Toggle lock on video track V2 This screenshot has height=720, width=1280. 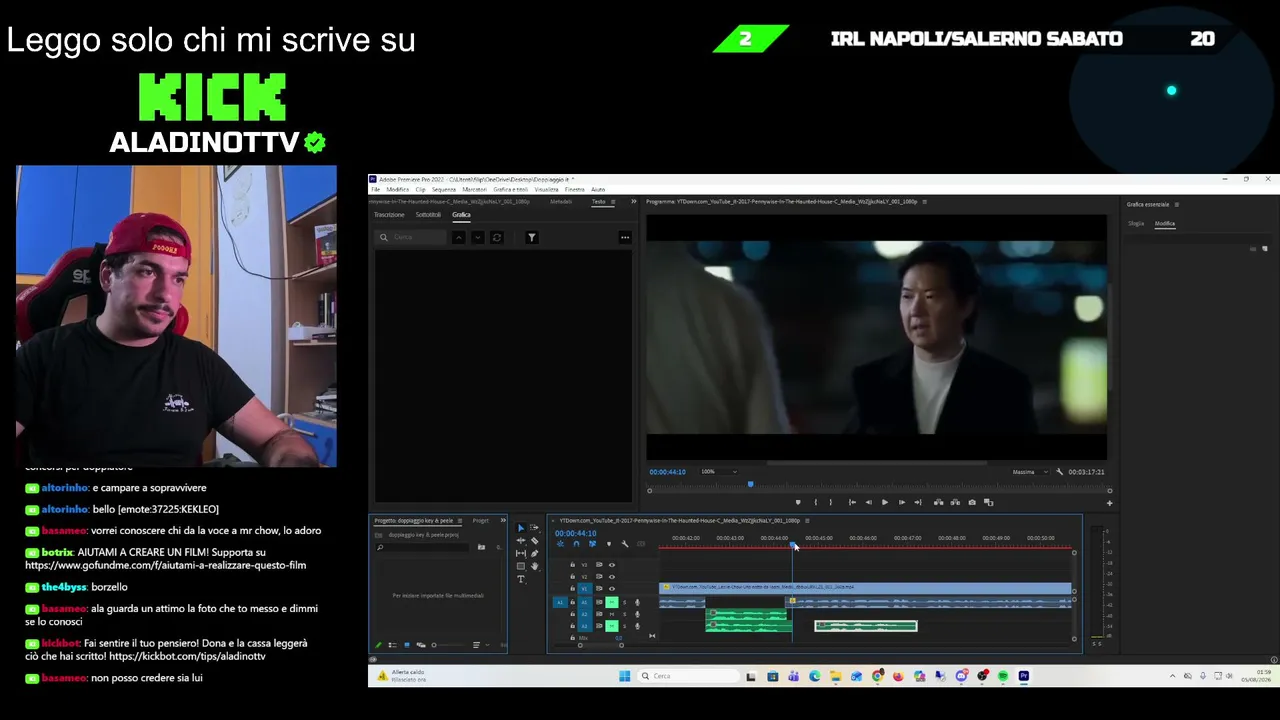tap(572, 577)
